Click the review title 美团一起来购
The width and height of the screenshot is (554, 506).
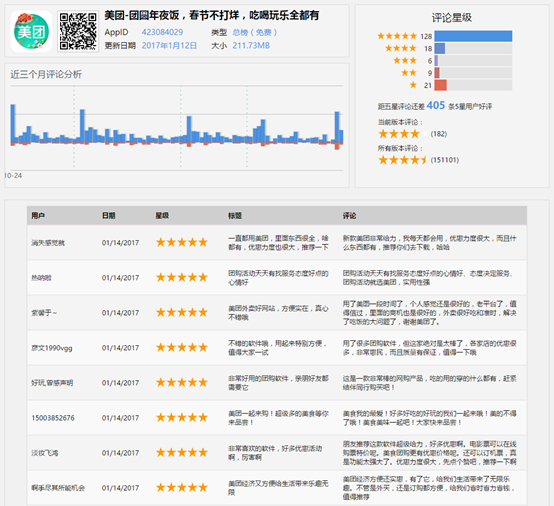click(278, 418)
